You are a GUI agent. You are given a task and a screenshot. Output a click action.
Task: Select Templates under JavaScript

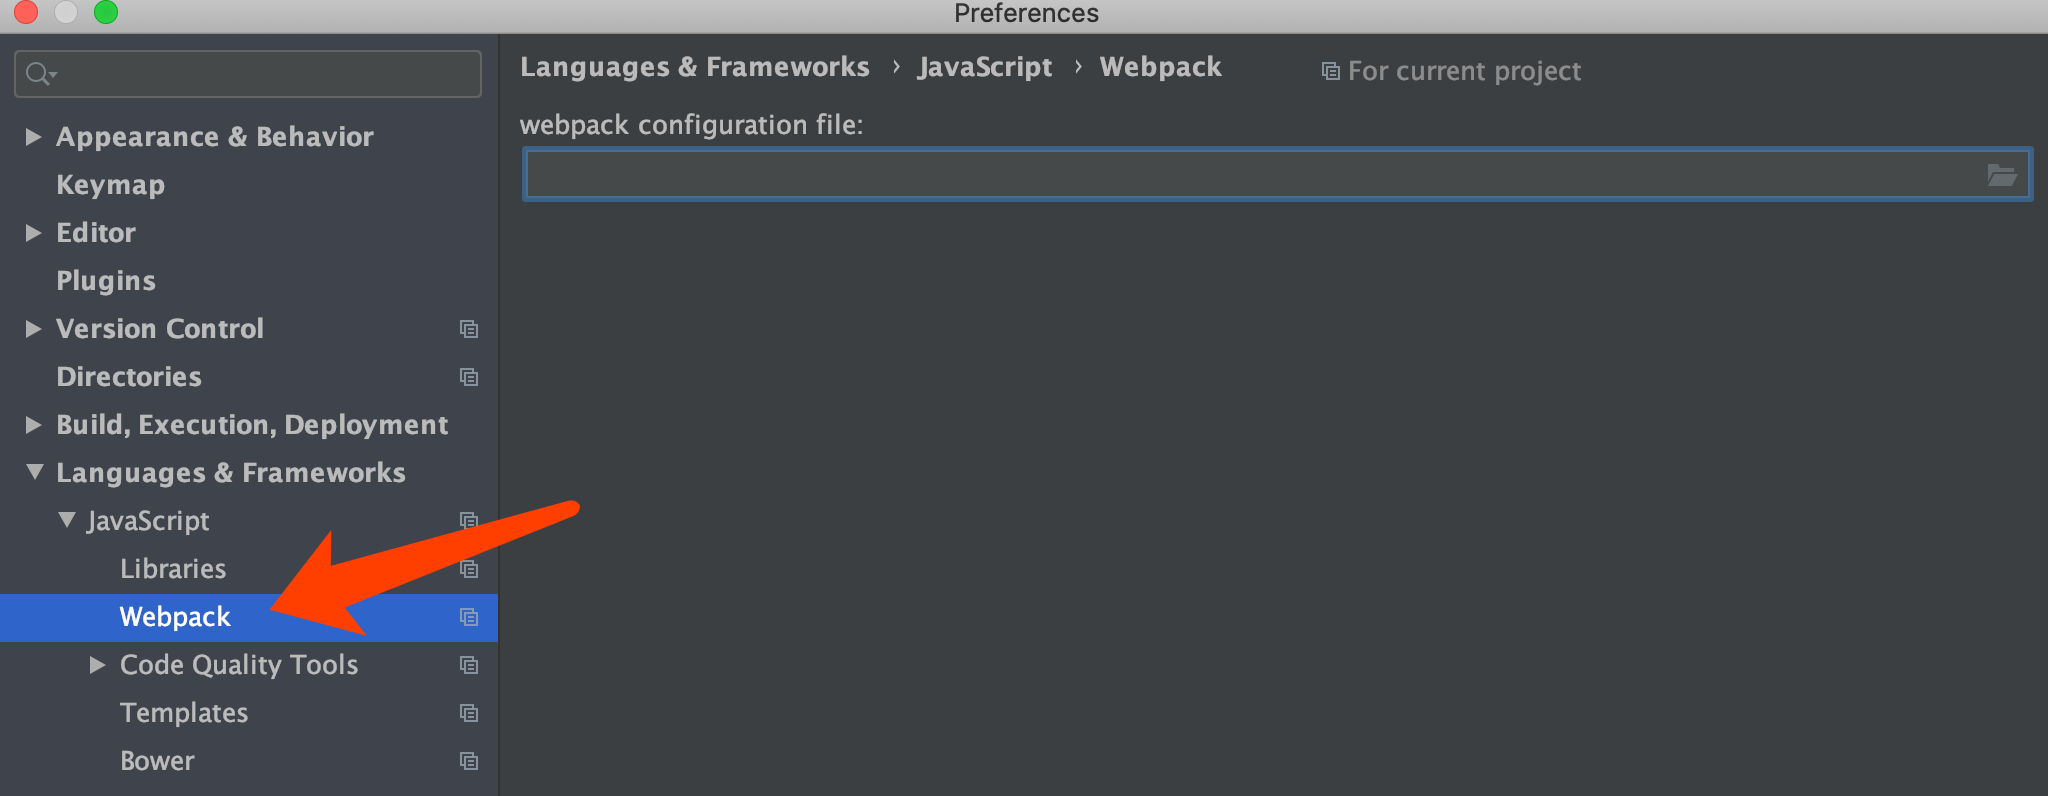[x=184, y=713]
